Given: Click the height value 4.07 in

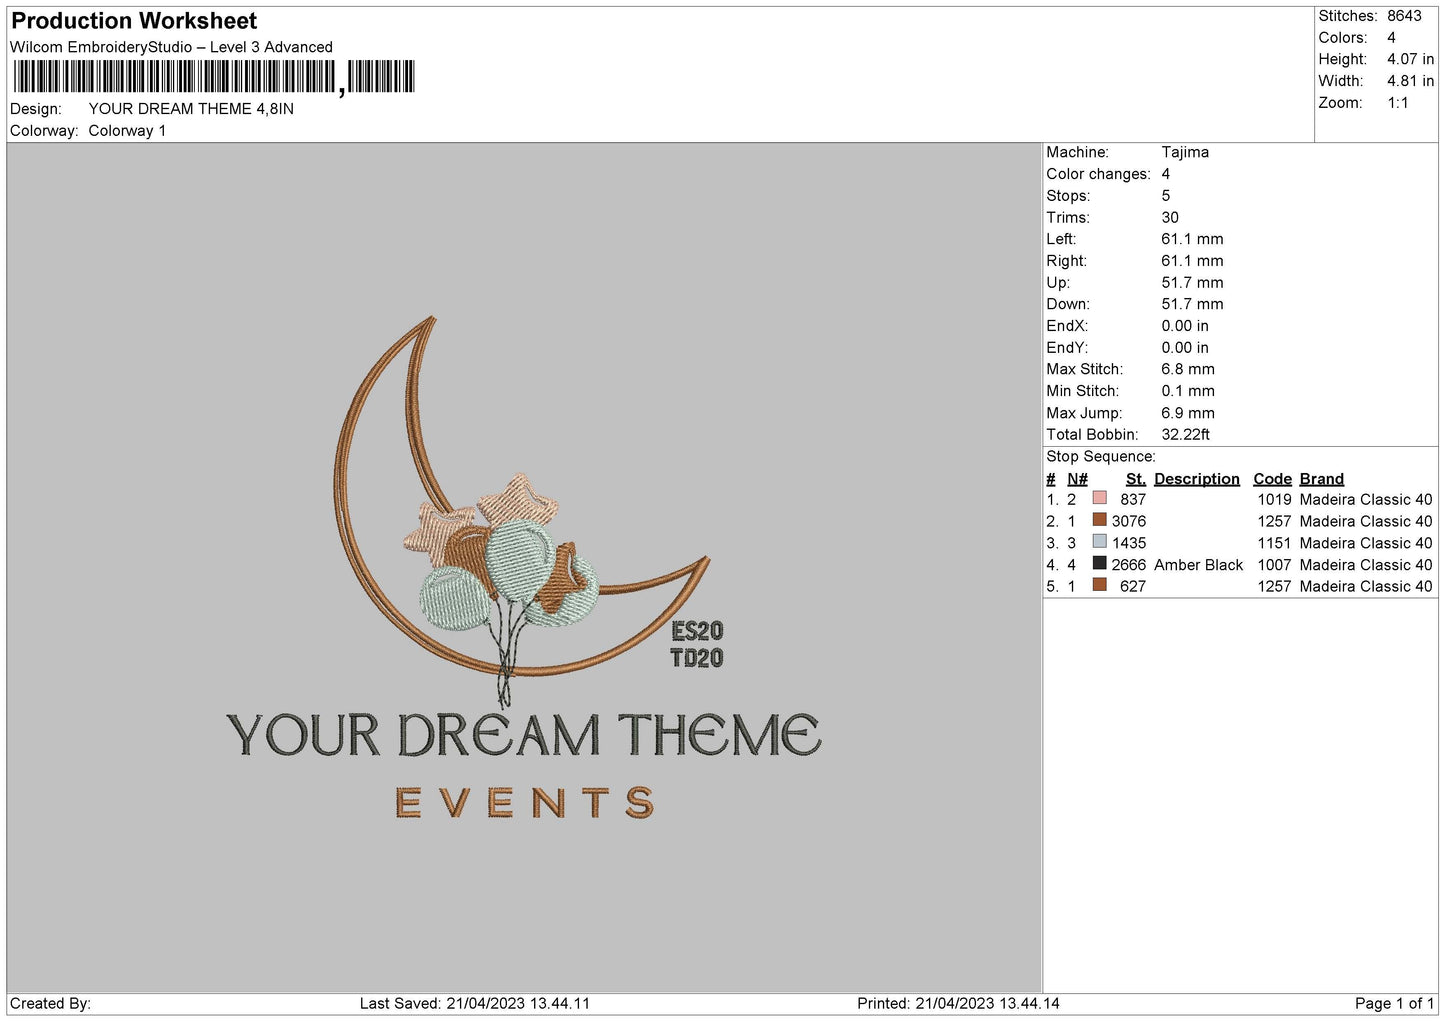Looking at the screenshot, I should [x=1410, y=59].
